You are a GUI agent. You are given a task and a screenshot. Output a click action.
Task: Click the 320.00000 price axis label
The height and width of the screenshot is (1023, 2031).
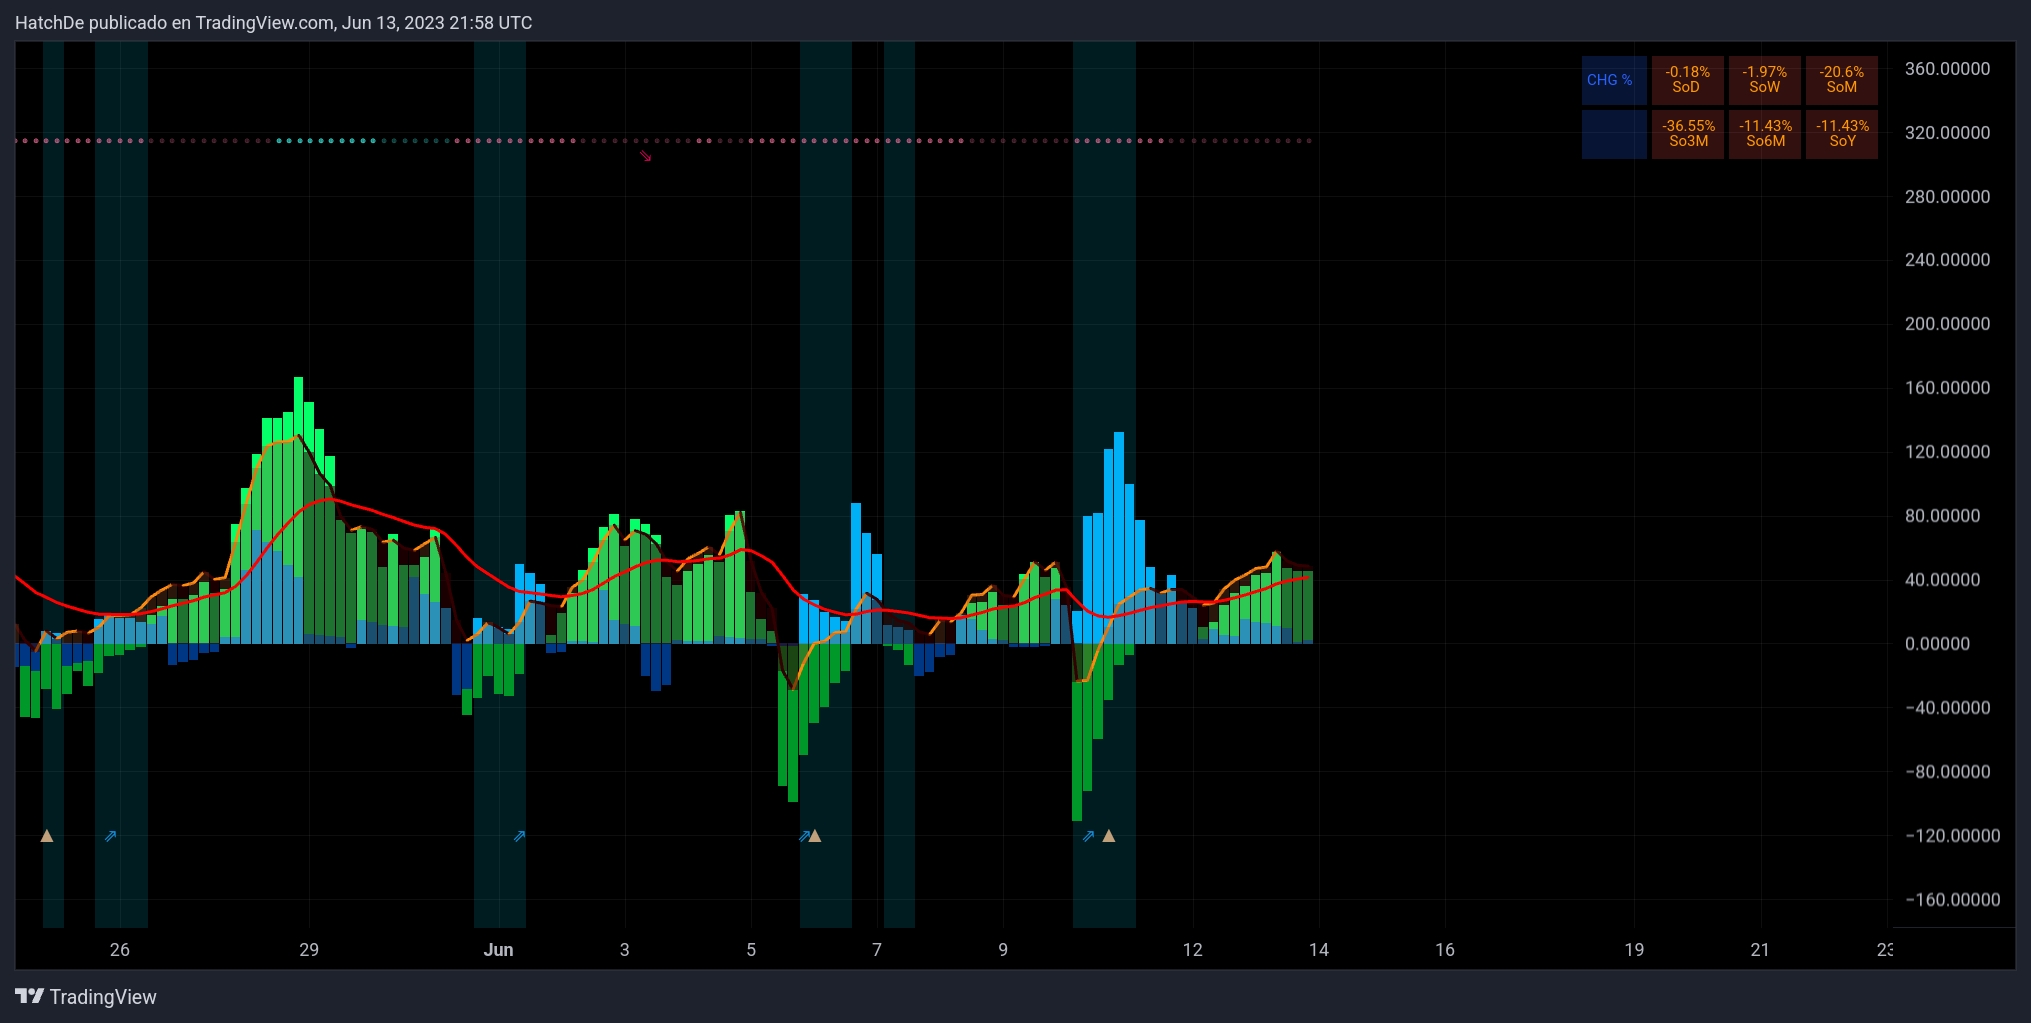point(1947,133)
